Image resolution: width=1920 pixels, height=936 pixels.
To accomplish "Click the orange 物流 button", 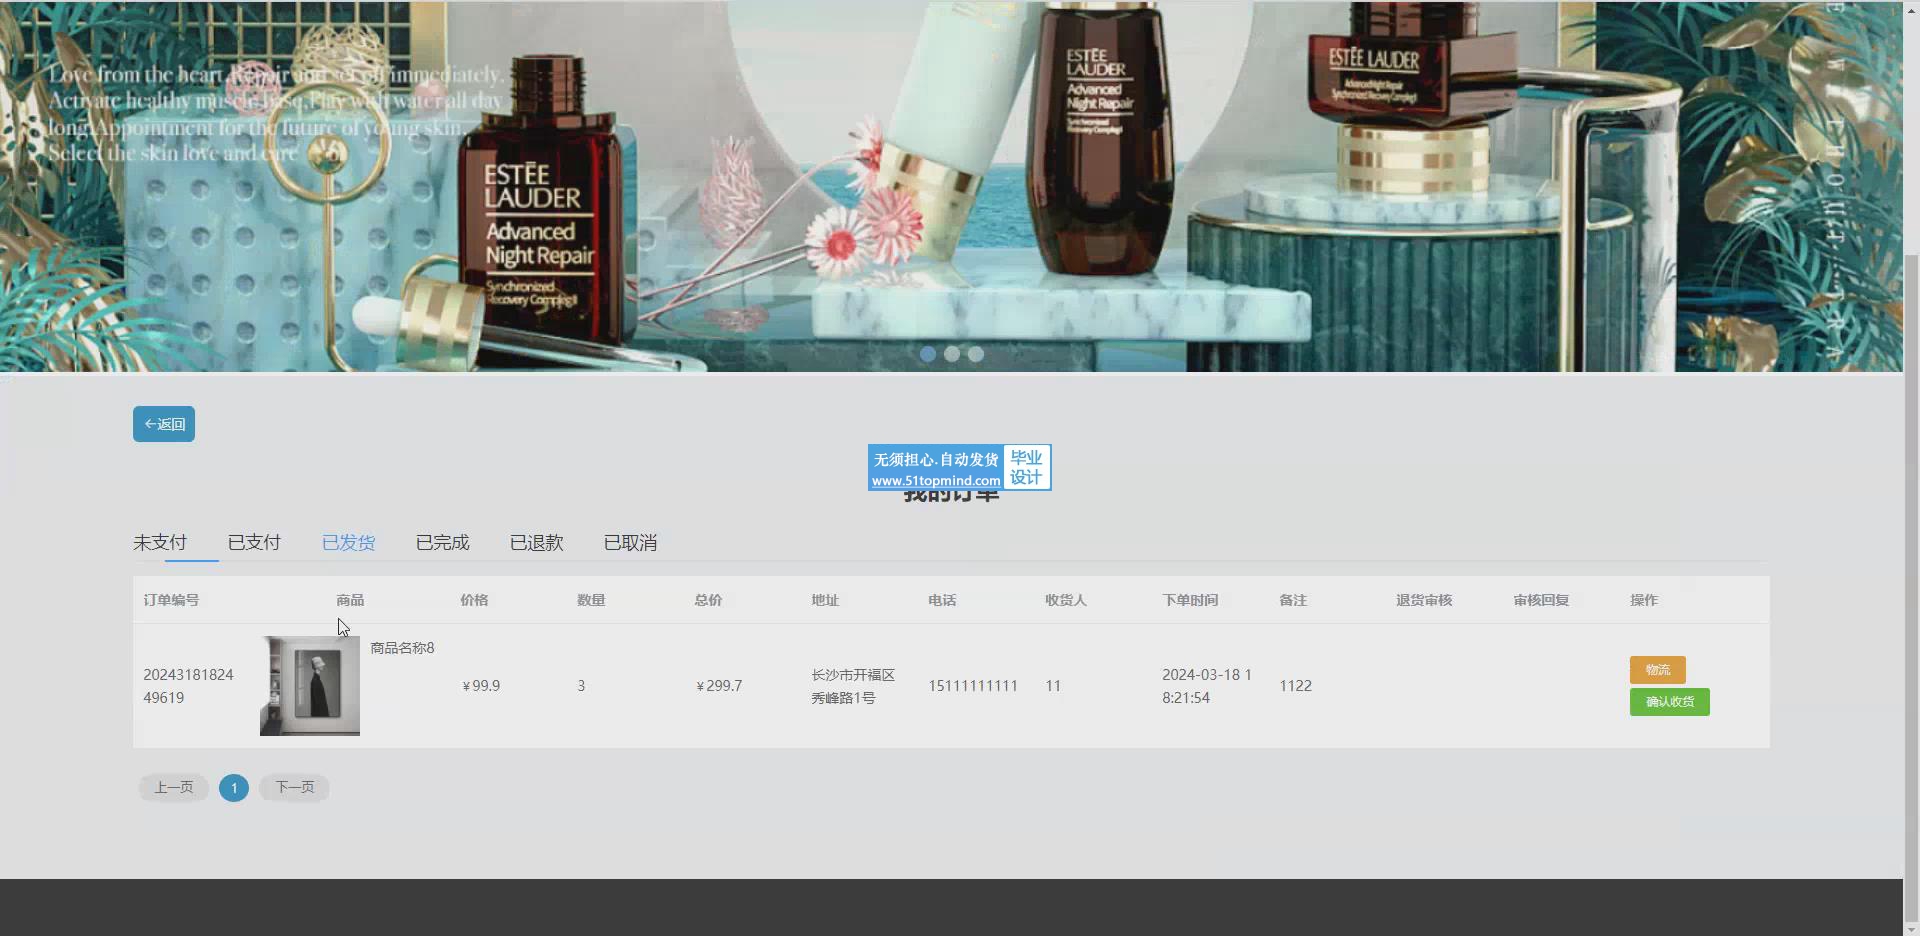I will (1657, 670).
